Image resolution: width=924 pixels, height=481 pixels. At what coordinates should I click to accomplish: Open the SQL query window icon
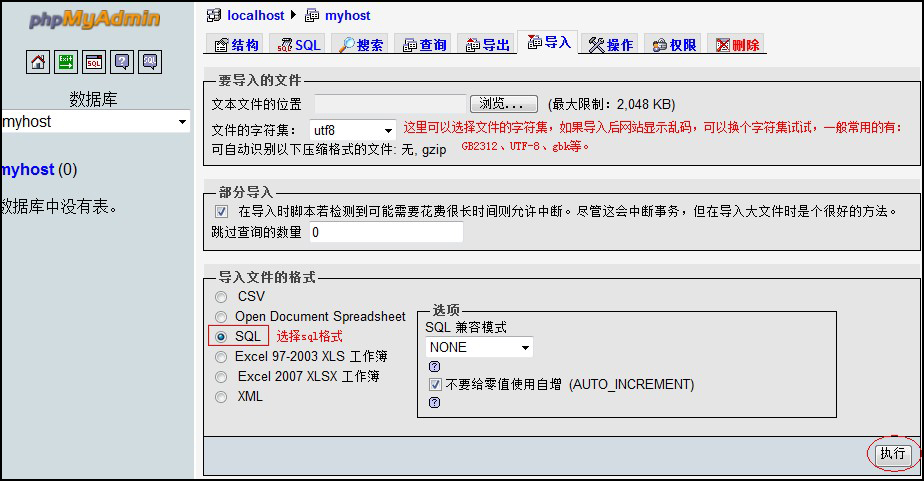coord(94,62)
